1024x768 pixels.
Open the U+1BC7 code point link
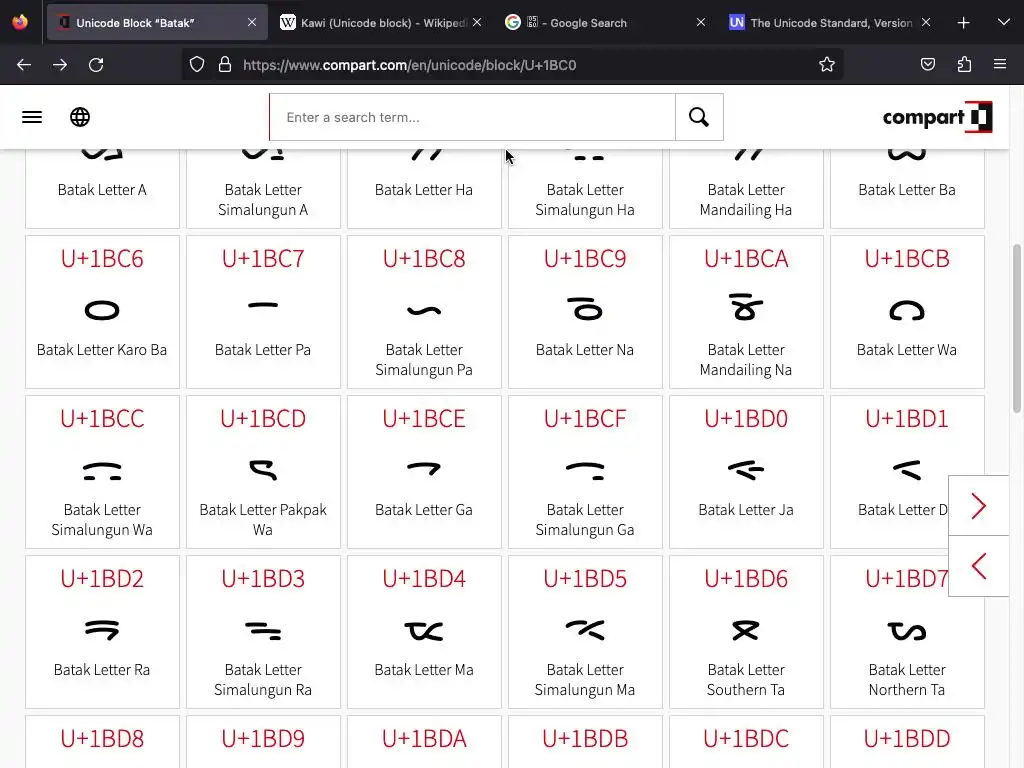click(x=263, y=259)
